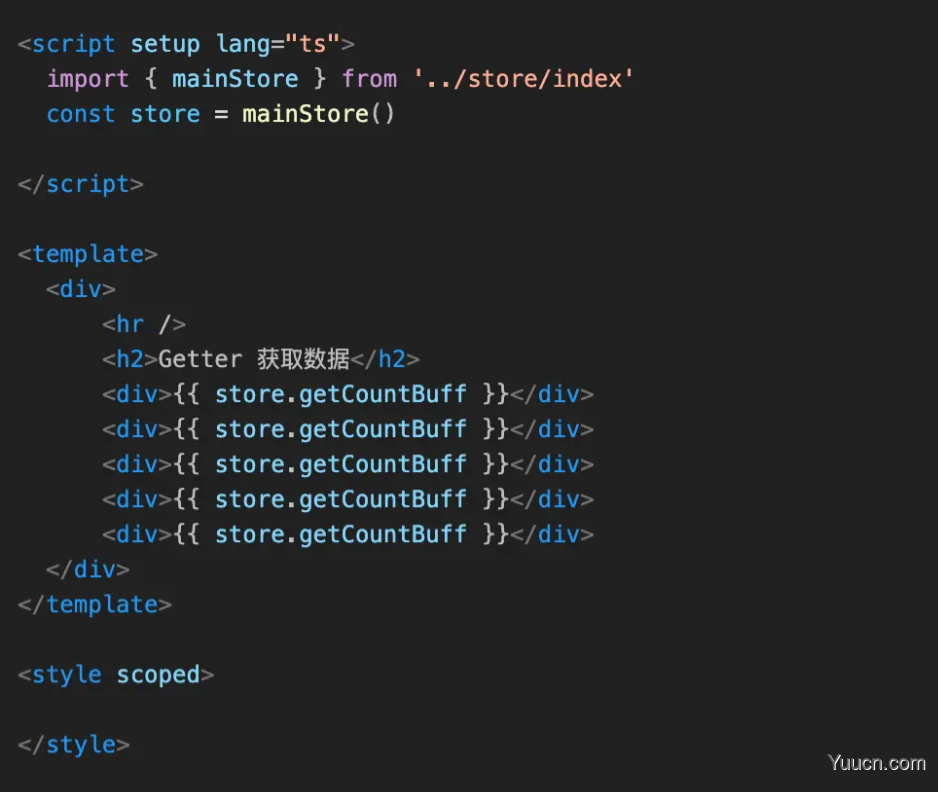This screenshot has height=792, width=938.
Task: Click the Yuucn.com watermark link
Action: [876, 763]
